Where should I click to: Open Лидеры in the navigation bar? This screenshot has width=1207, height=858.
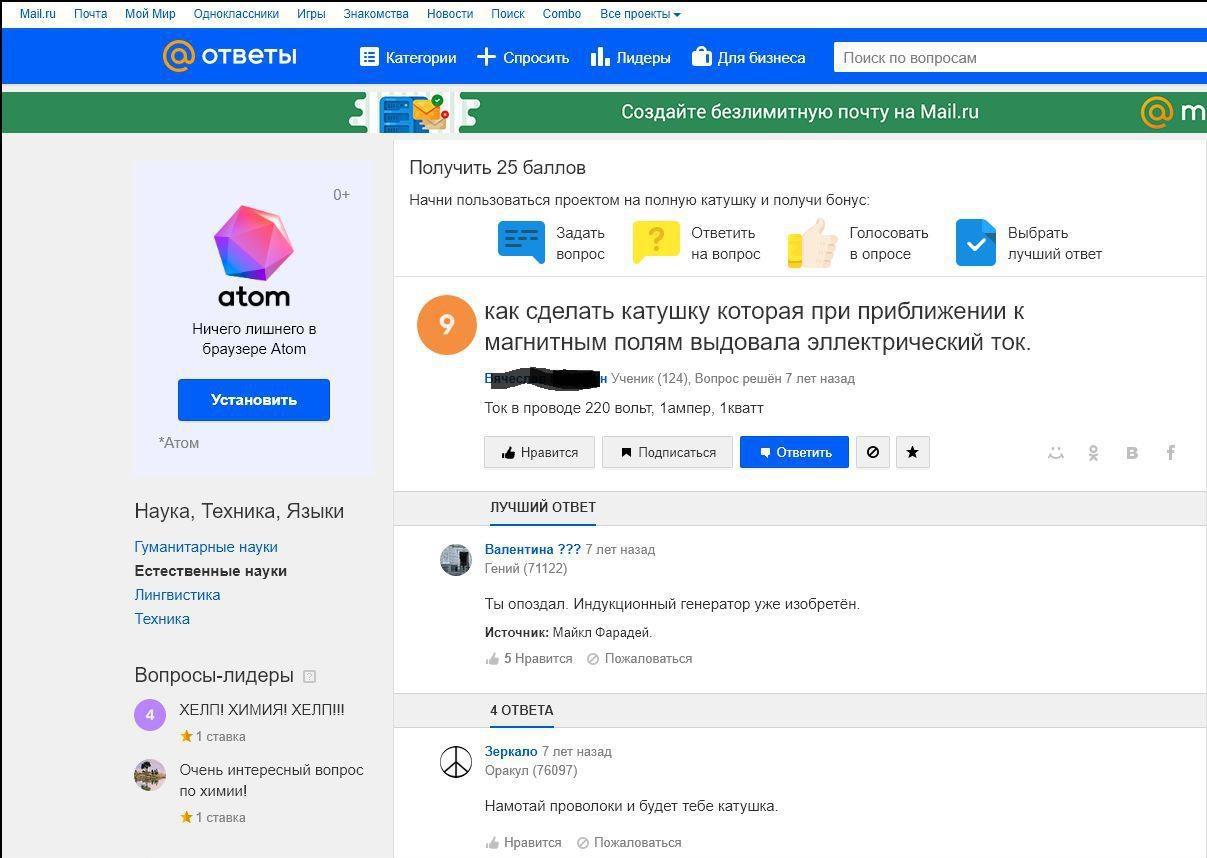630,57
